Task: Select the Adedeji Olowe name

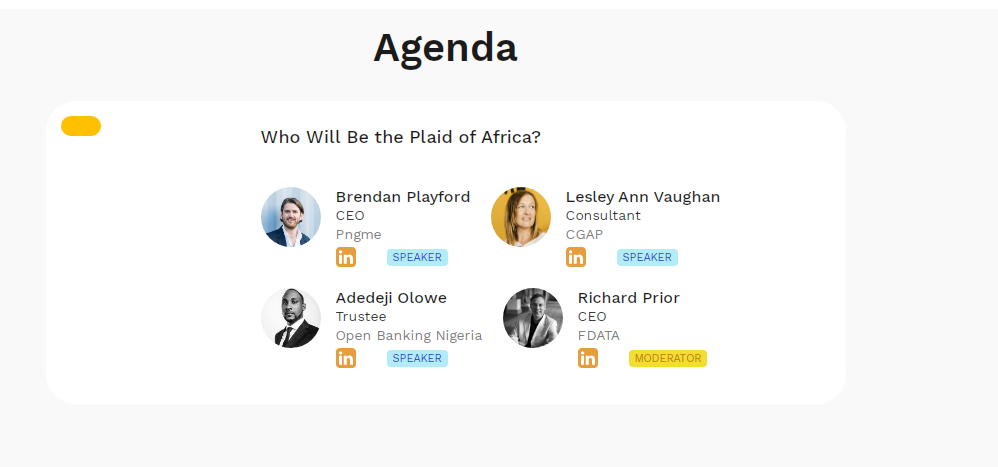Action: [391, 298]
